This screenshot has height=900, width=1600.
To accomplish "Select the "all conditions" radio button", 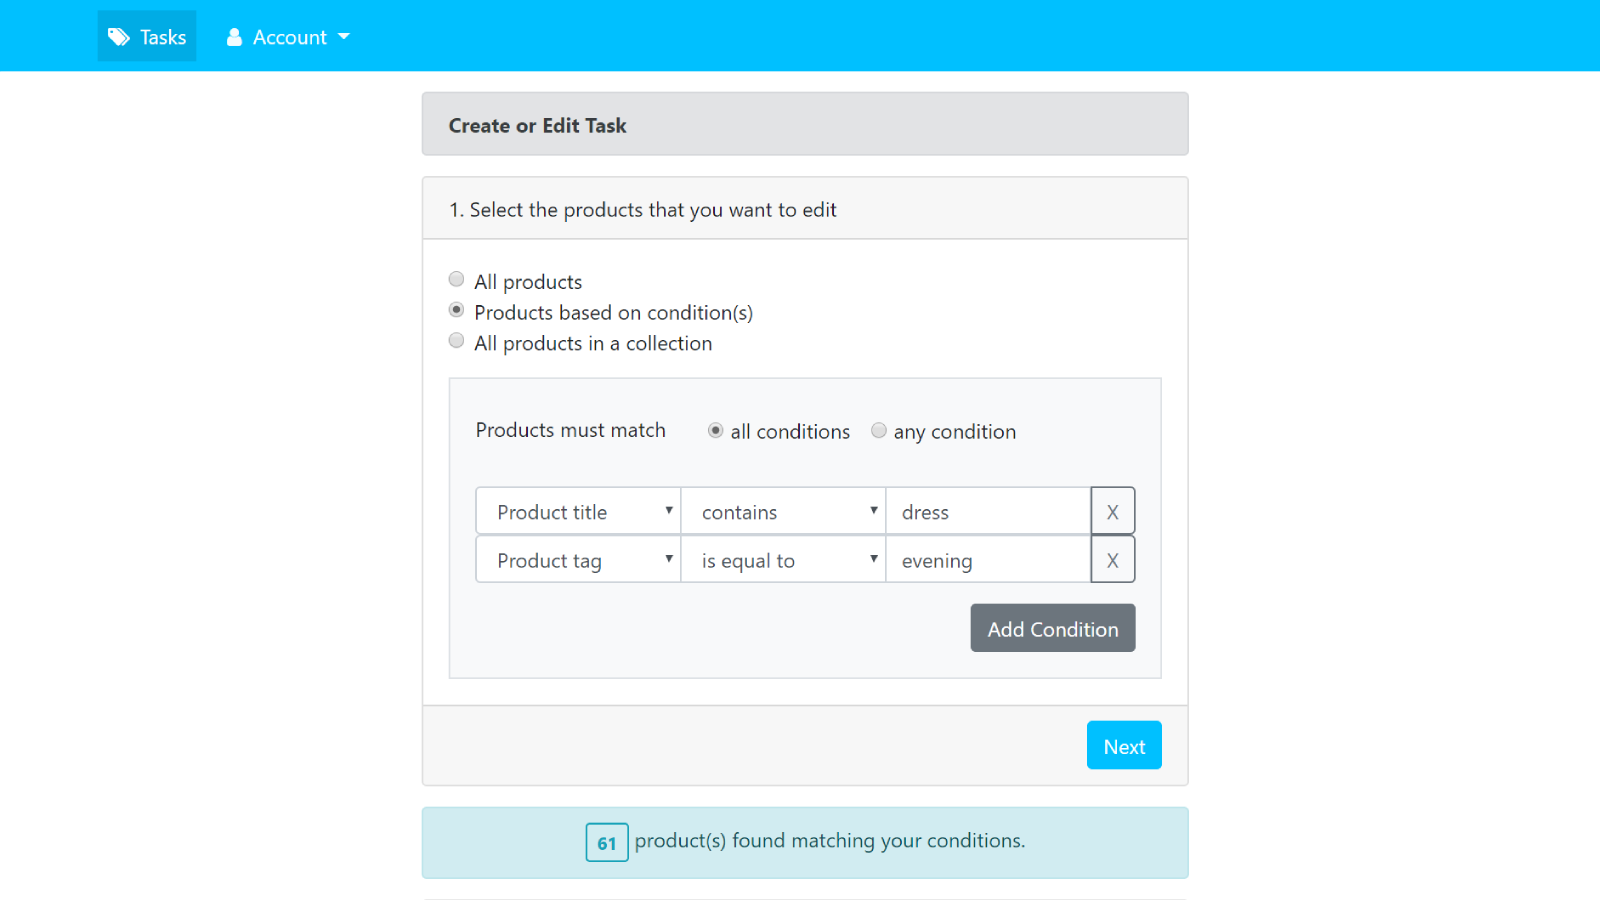I will [715, 430].
